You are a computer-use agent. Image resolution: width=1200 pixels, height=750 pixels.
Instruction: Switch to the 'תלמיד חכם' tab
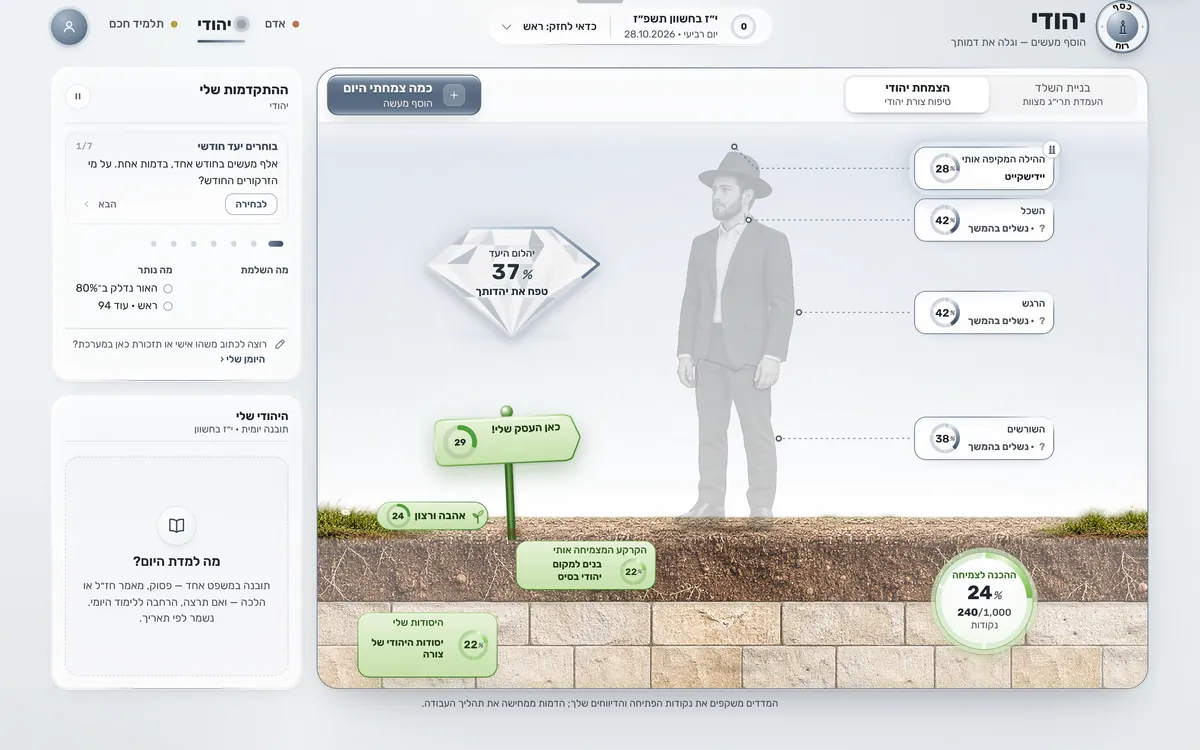pyautogui.click(x=144, y=24)
